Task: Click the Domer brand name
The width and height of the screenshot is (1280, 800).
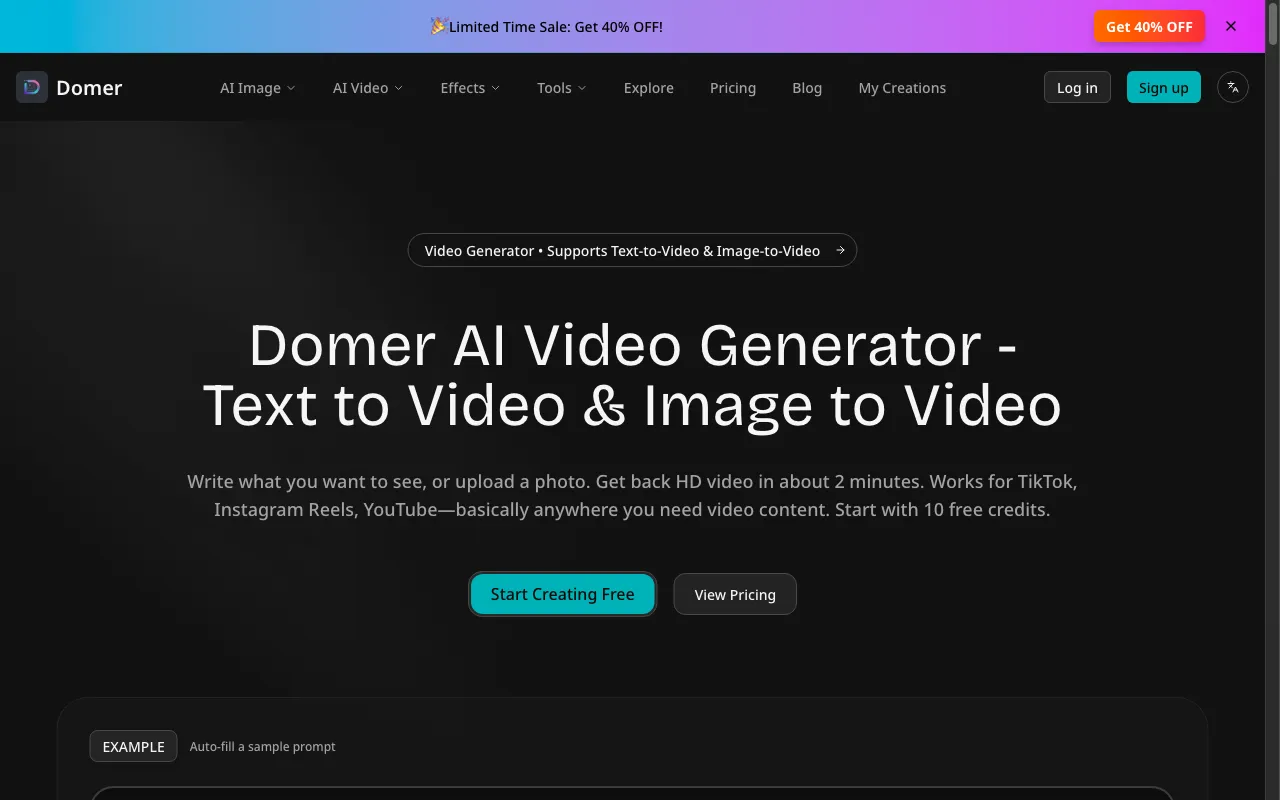Action: pos(89,87)
